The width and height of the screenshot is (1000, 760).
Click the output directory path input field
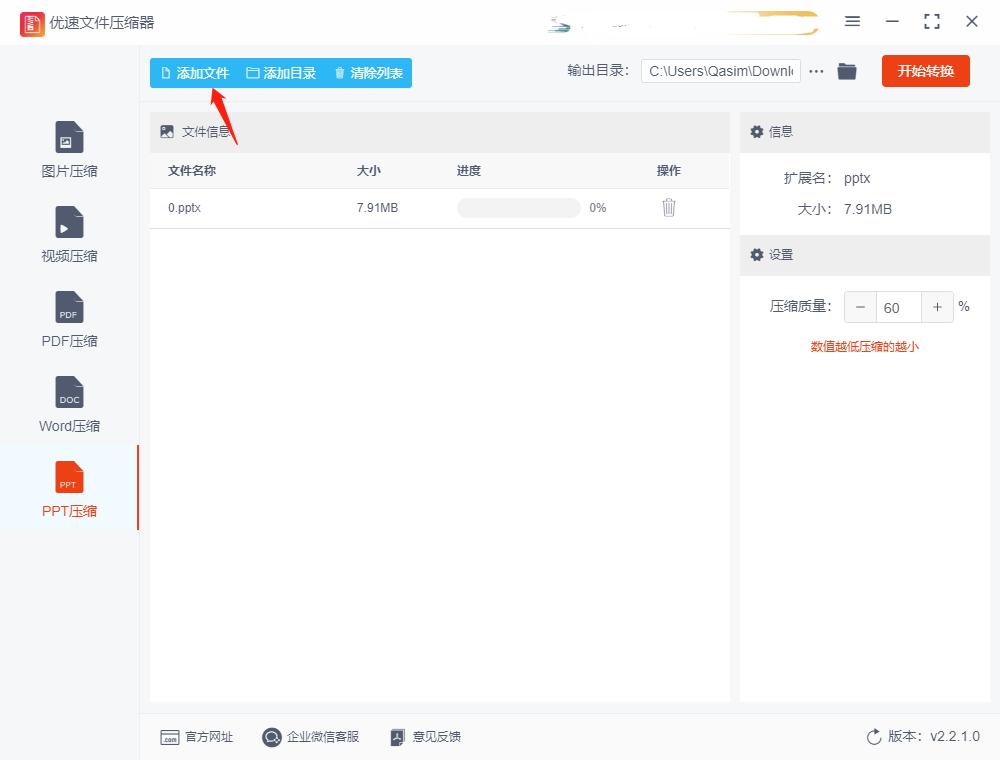[x=720, y=71]
